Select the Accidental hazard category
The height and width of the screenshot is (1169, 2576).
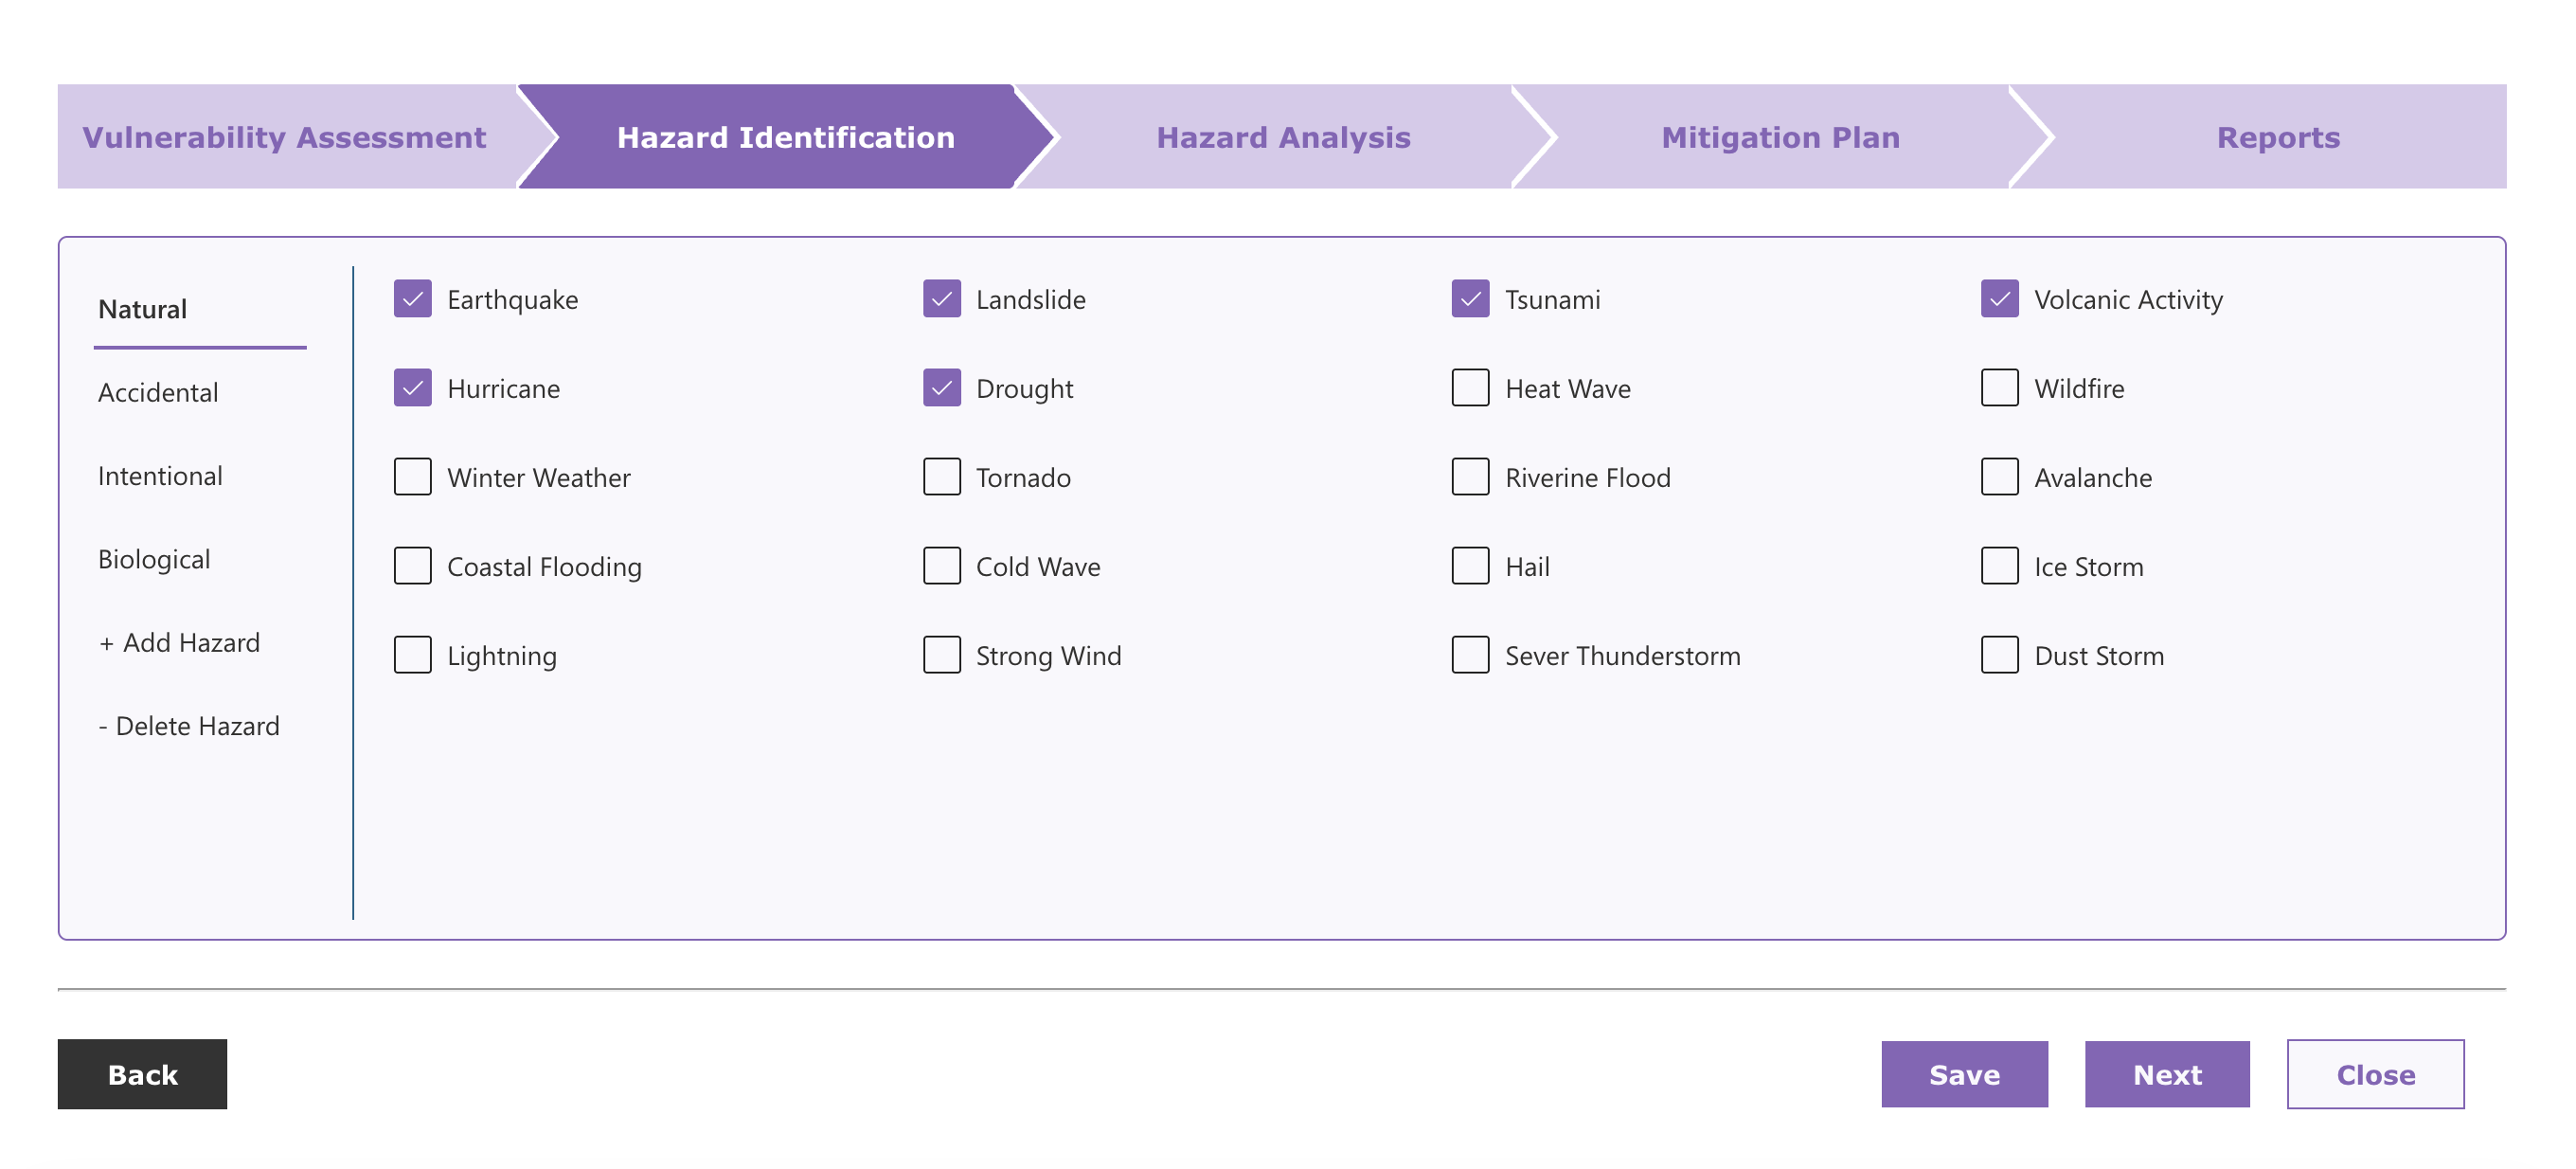coord(158,393)
